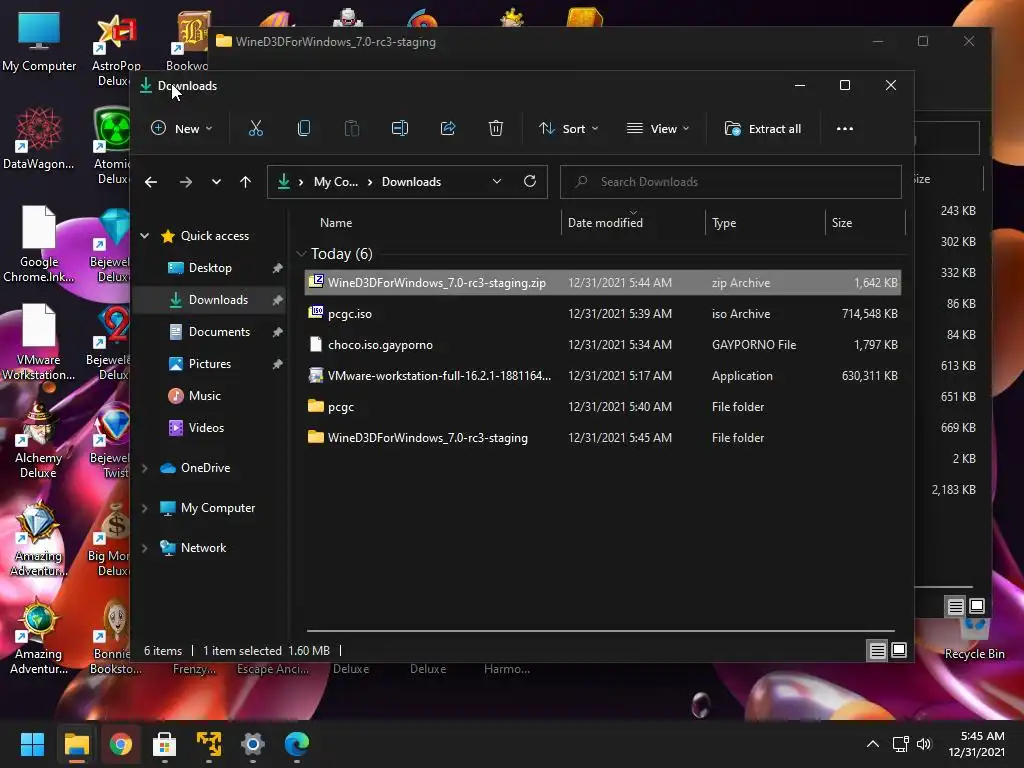Expand the Network tree node

point(145,548)
